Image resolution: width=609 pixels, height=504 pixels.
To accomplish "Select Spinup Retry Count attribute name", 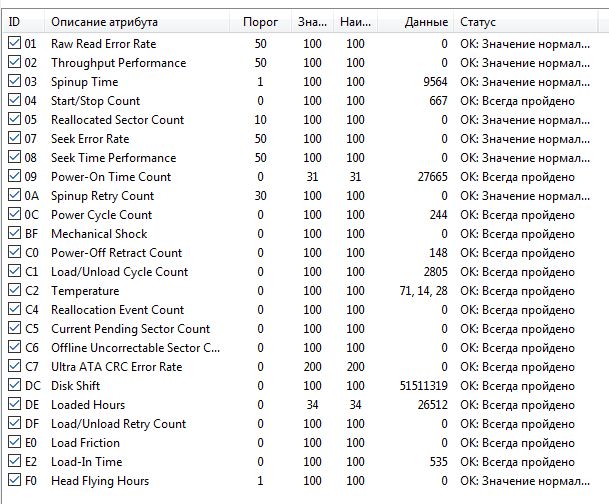I will [103, 196].
